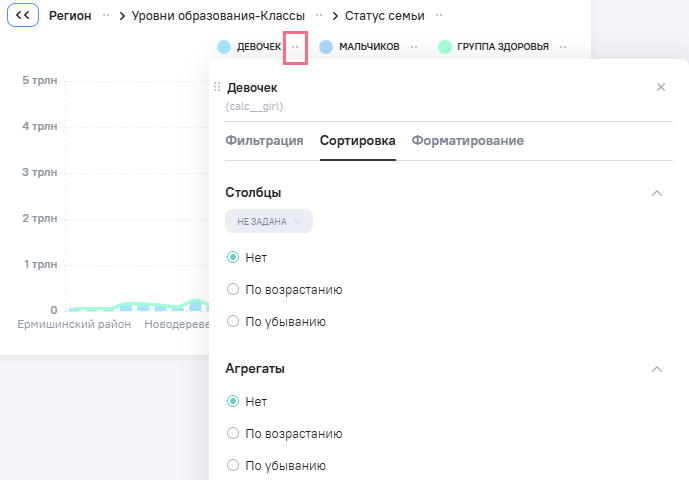Open options dots next to Группа здоровья legend

pos(563,47)
